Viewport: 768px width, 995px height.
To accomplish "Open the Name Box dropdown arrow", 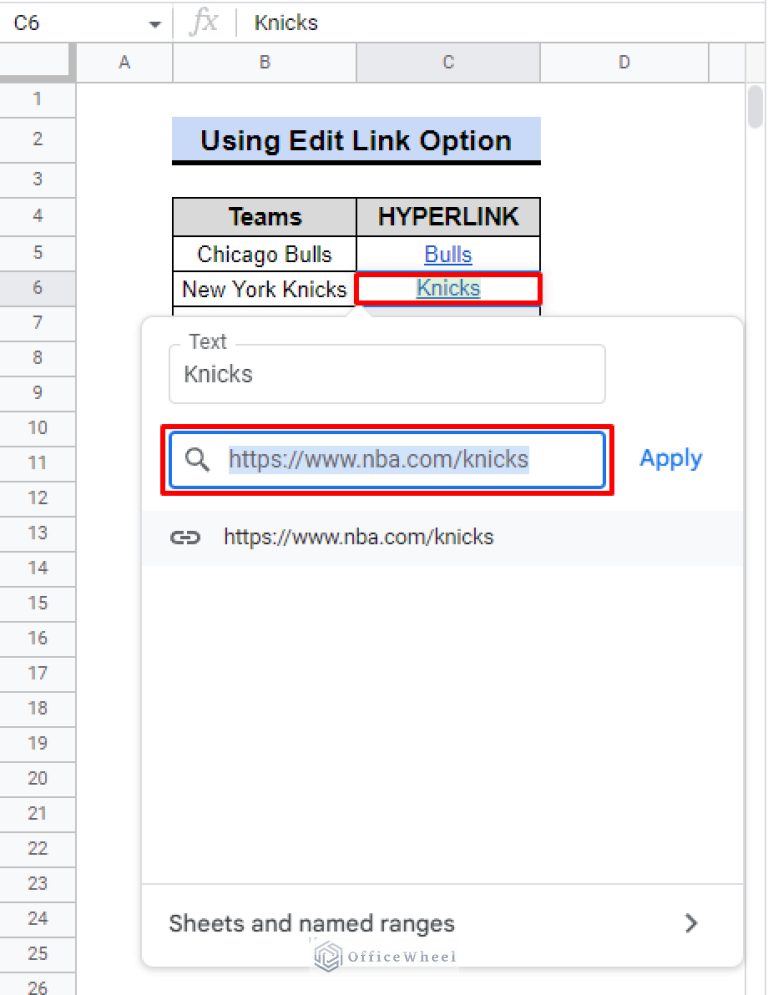I will pos(154,22).
